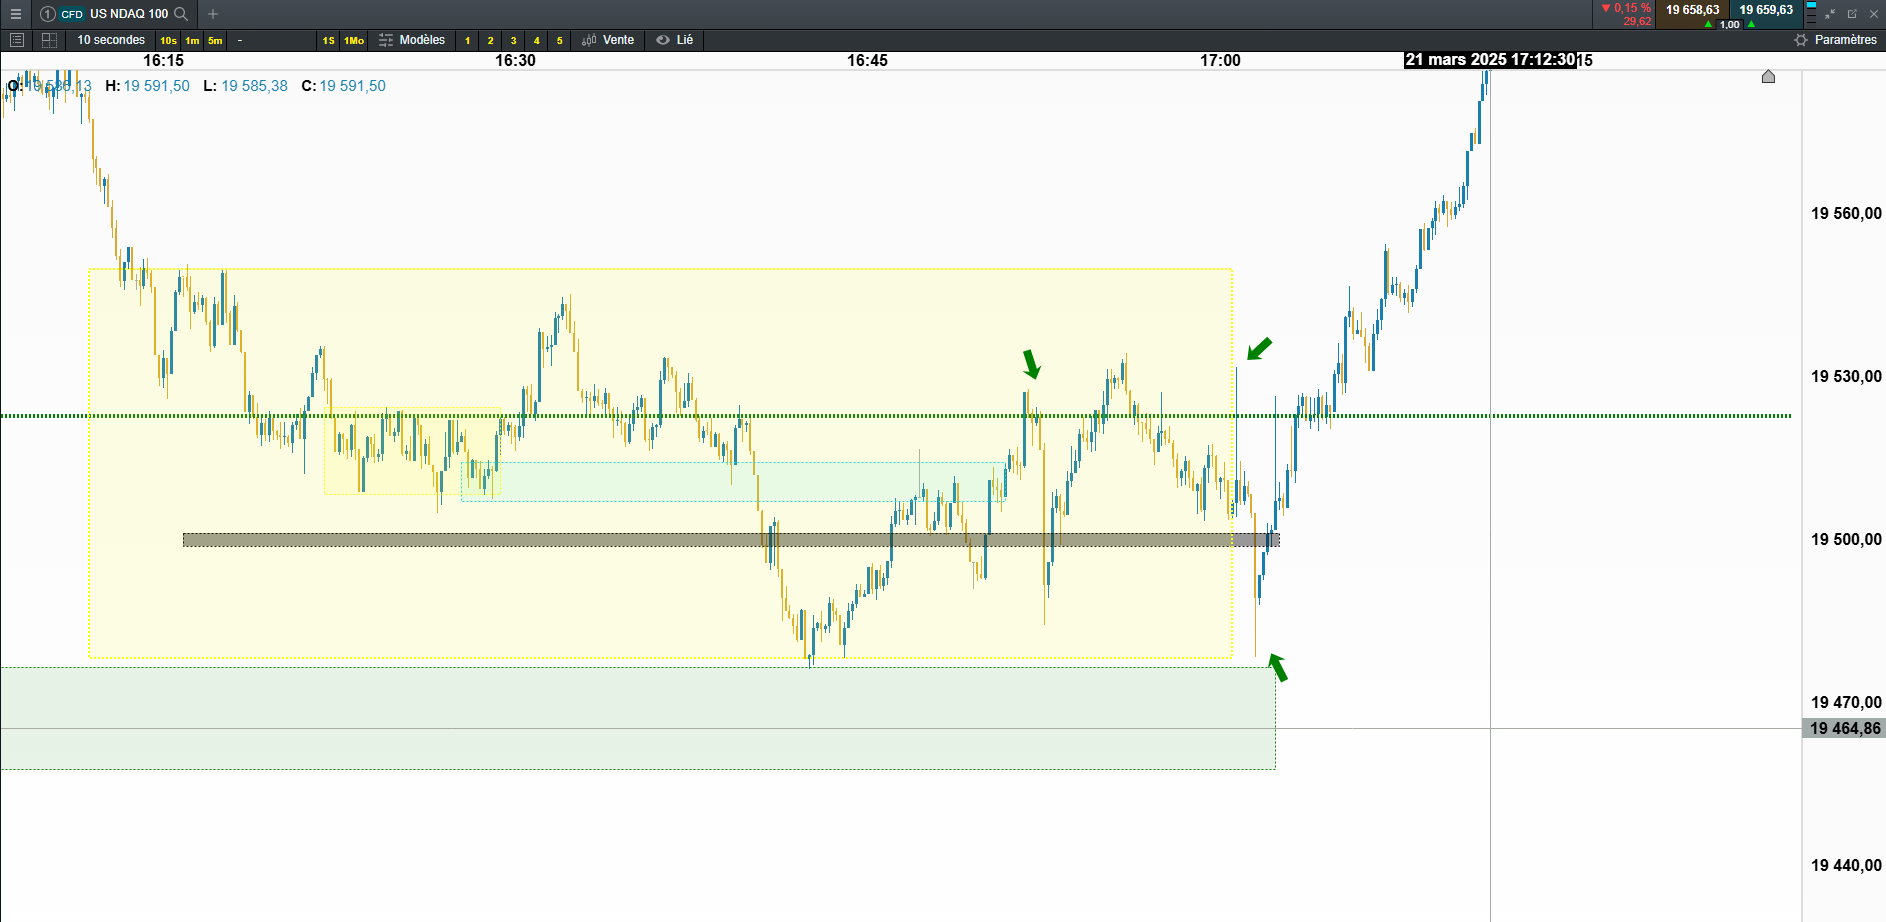Open Paramètres settings

(1836, 40)
